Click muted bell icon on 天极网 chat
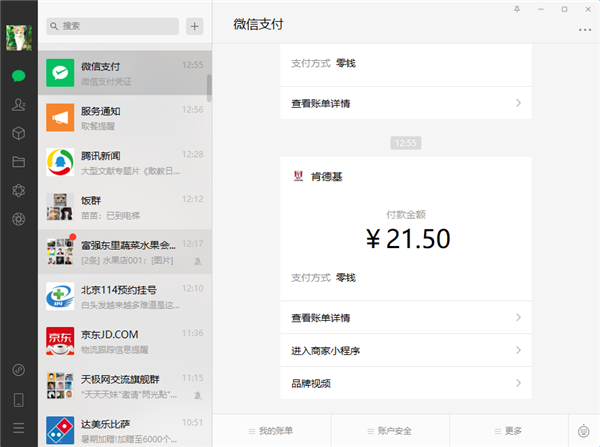Viewport: 600px width, 447px height. [198, 395]
